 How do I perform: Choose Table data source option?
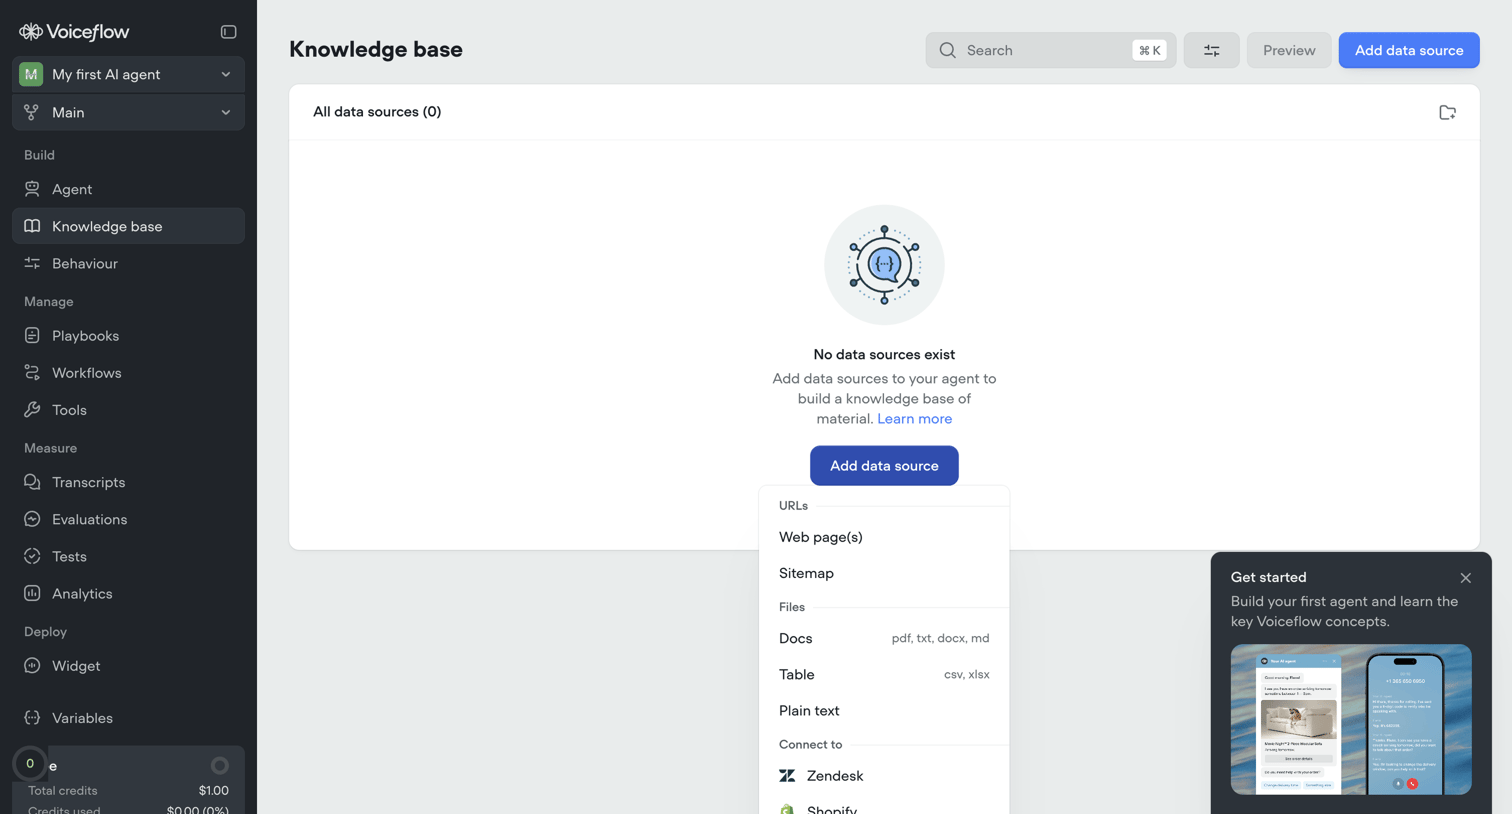[x=884, y=674]
